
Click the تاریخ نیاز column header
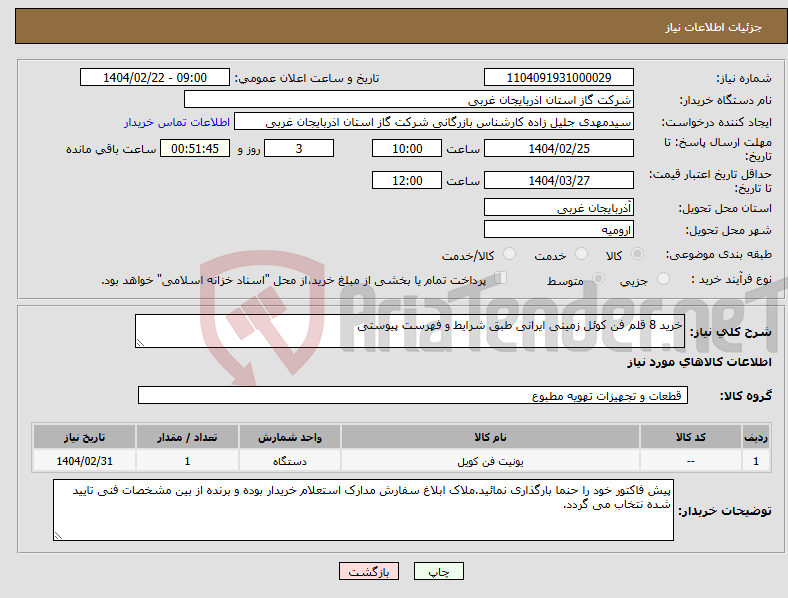84,437
